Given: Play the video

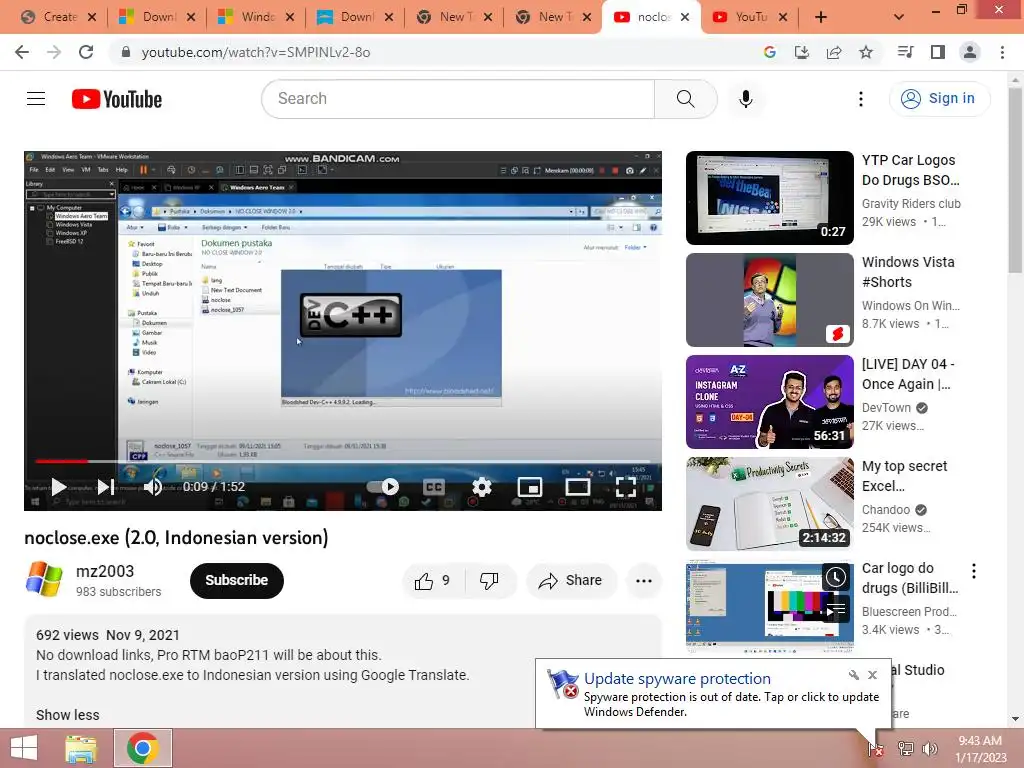Looking at the screenshot, I should (59, 487).
